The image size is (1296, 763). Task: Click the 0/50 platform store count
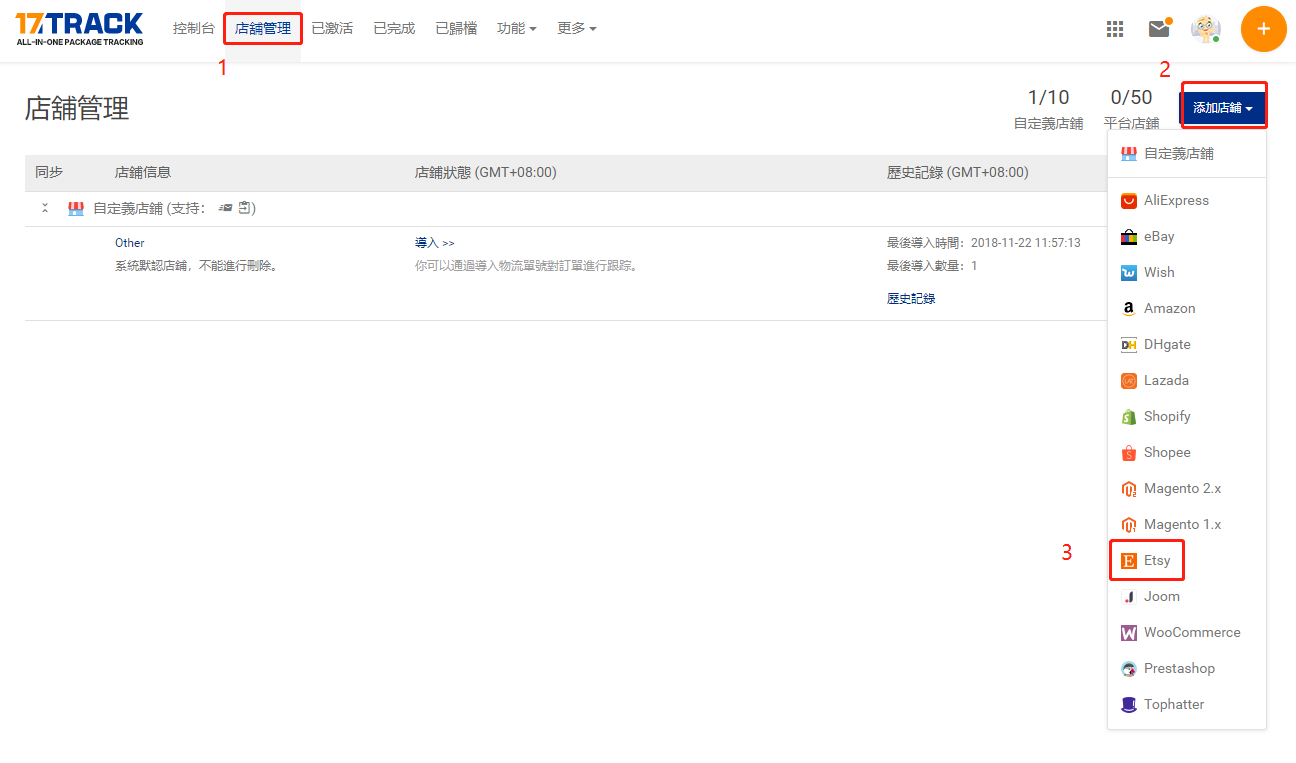point(1131,97)
